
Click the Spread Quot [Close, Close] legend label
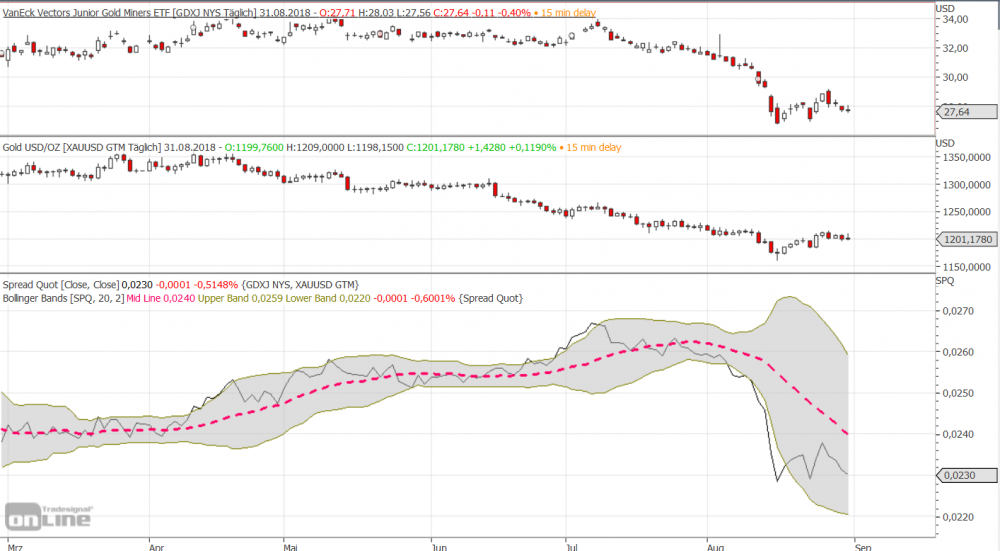point(61,284)
